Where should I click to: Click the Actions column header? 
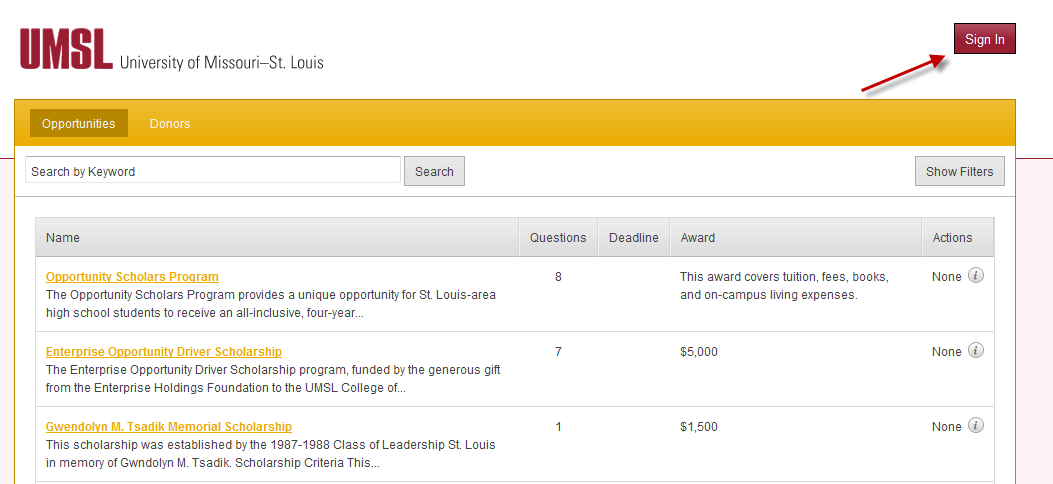(x=958, y=237)
